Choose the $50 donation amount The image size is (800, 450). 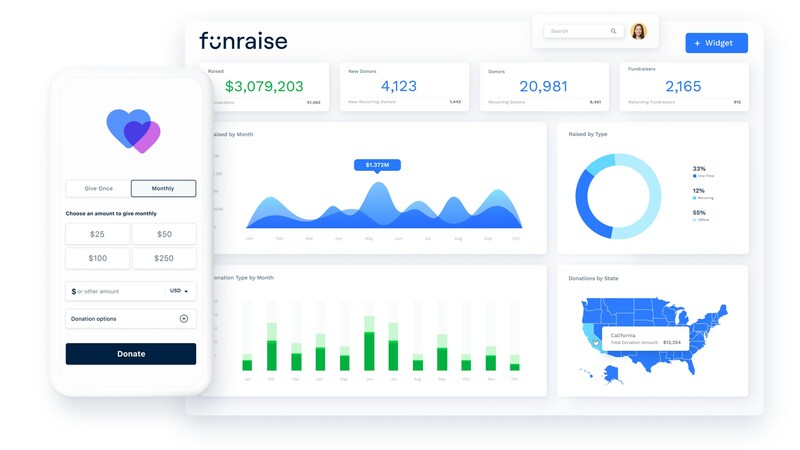(x=164, y=234)
